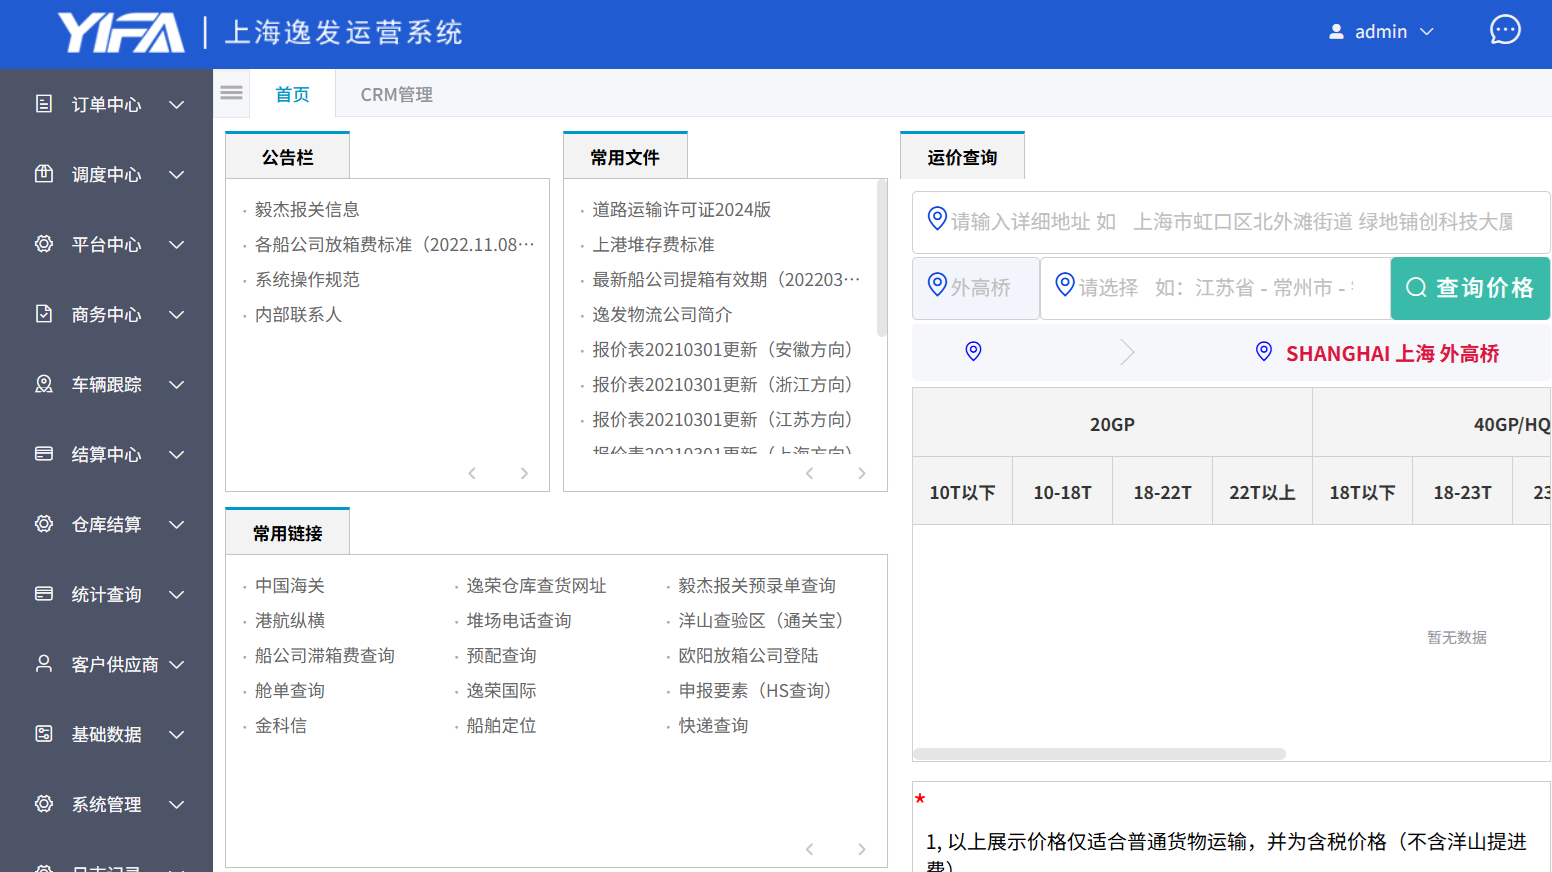The image size is (1552, 872).
Task: Open the 快递查询 link
Action: click(x=713, y=725)
